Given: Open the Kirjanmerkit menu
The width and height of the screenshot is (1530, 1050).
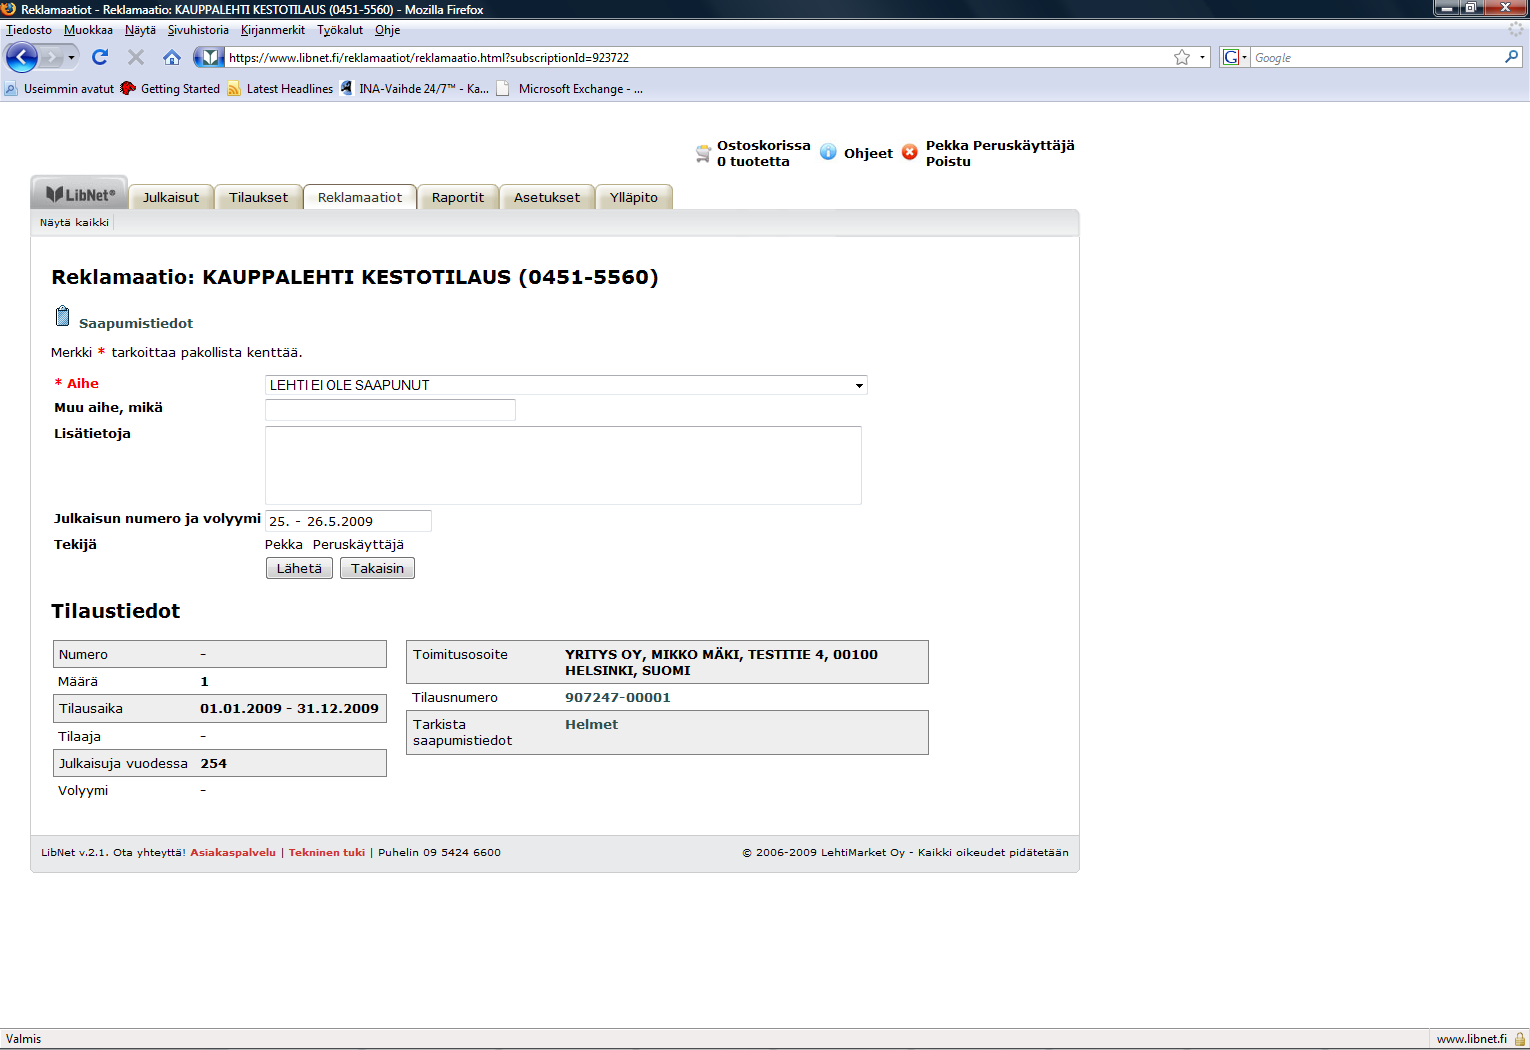Looking at the screenshot, I should coord(273,30).
